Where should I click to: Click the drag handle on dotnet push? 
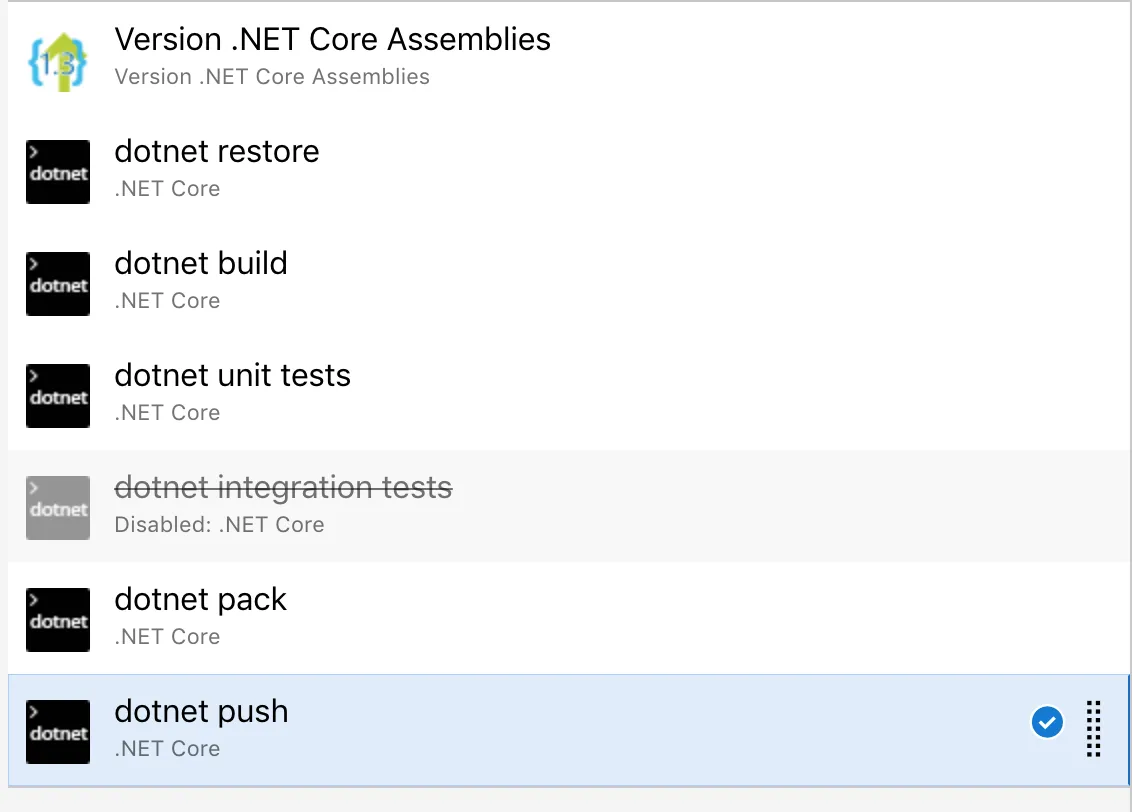(1093, 728)
